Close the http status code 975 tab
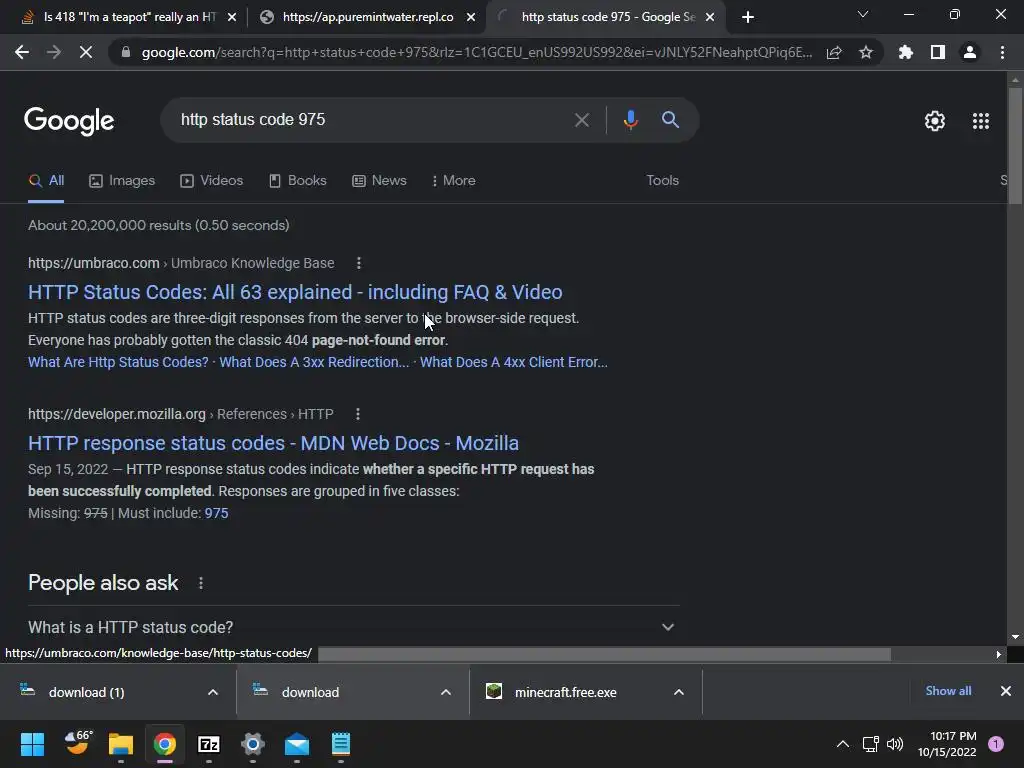Viewport: 1024px width, 768px height. tap(710, 17)
